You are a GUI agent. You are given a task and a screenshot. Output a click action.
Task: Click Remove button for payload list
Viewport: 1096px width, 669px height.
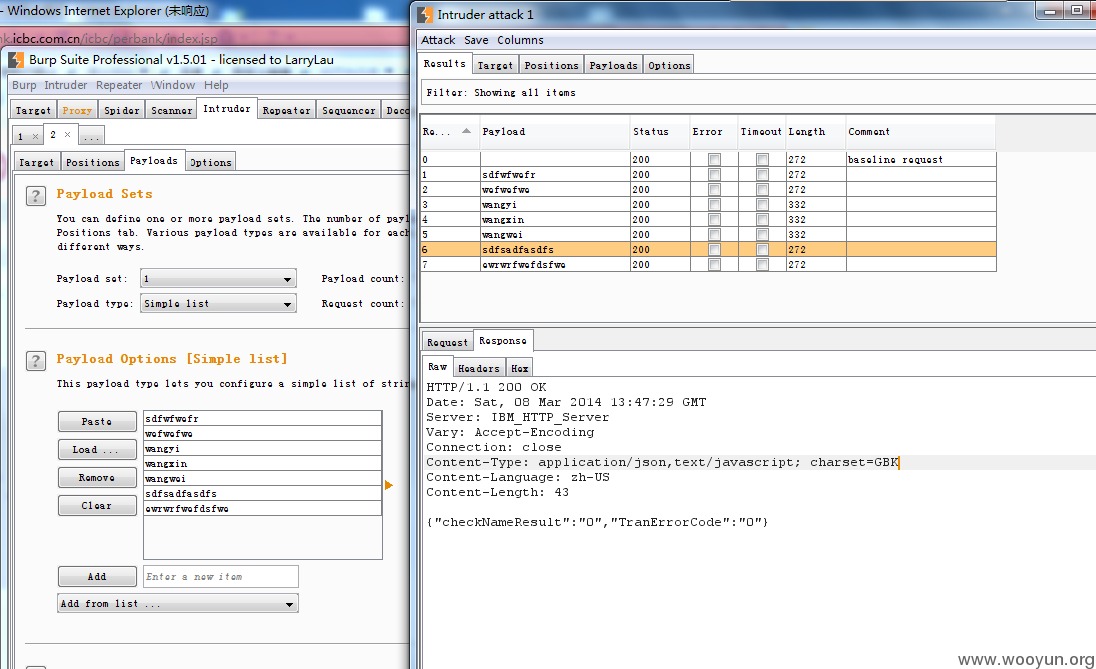tap(96, 477)
